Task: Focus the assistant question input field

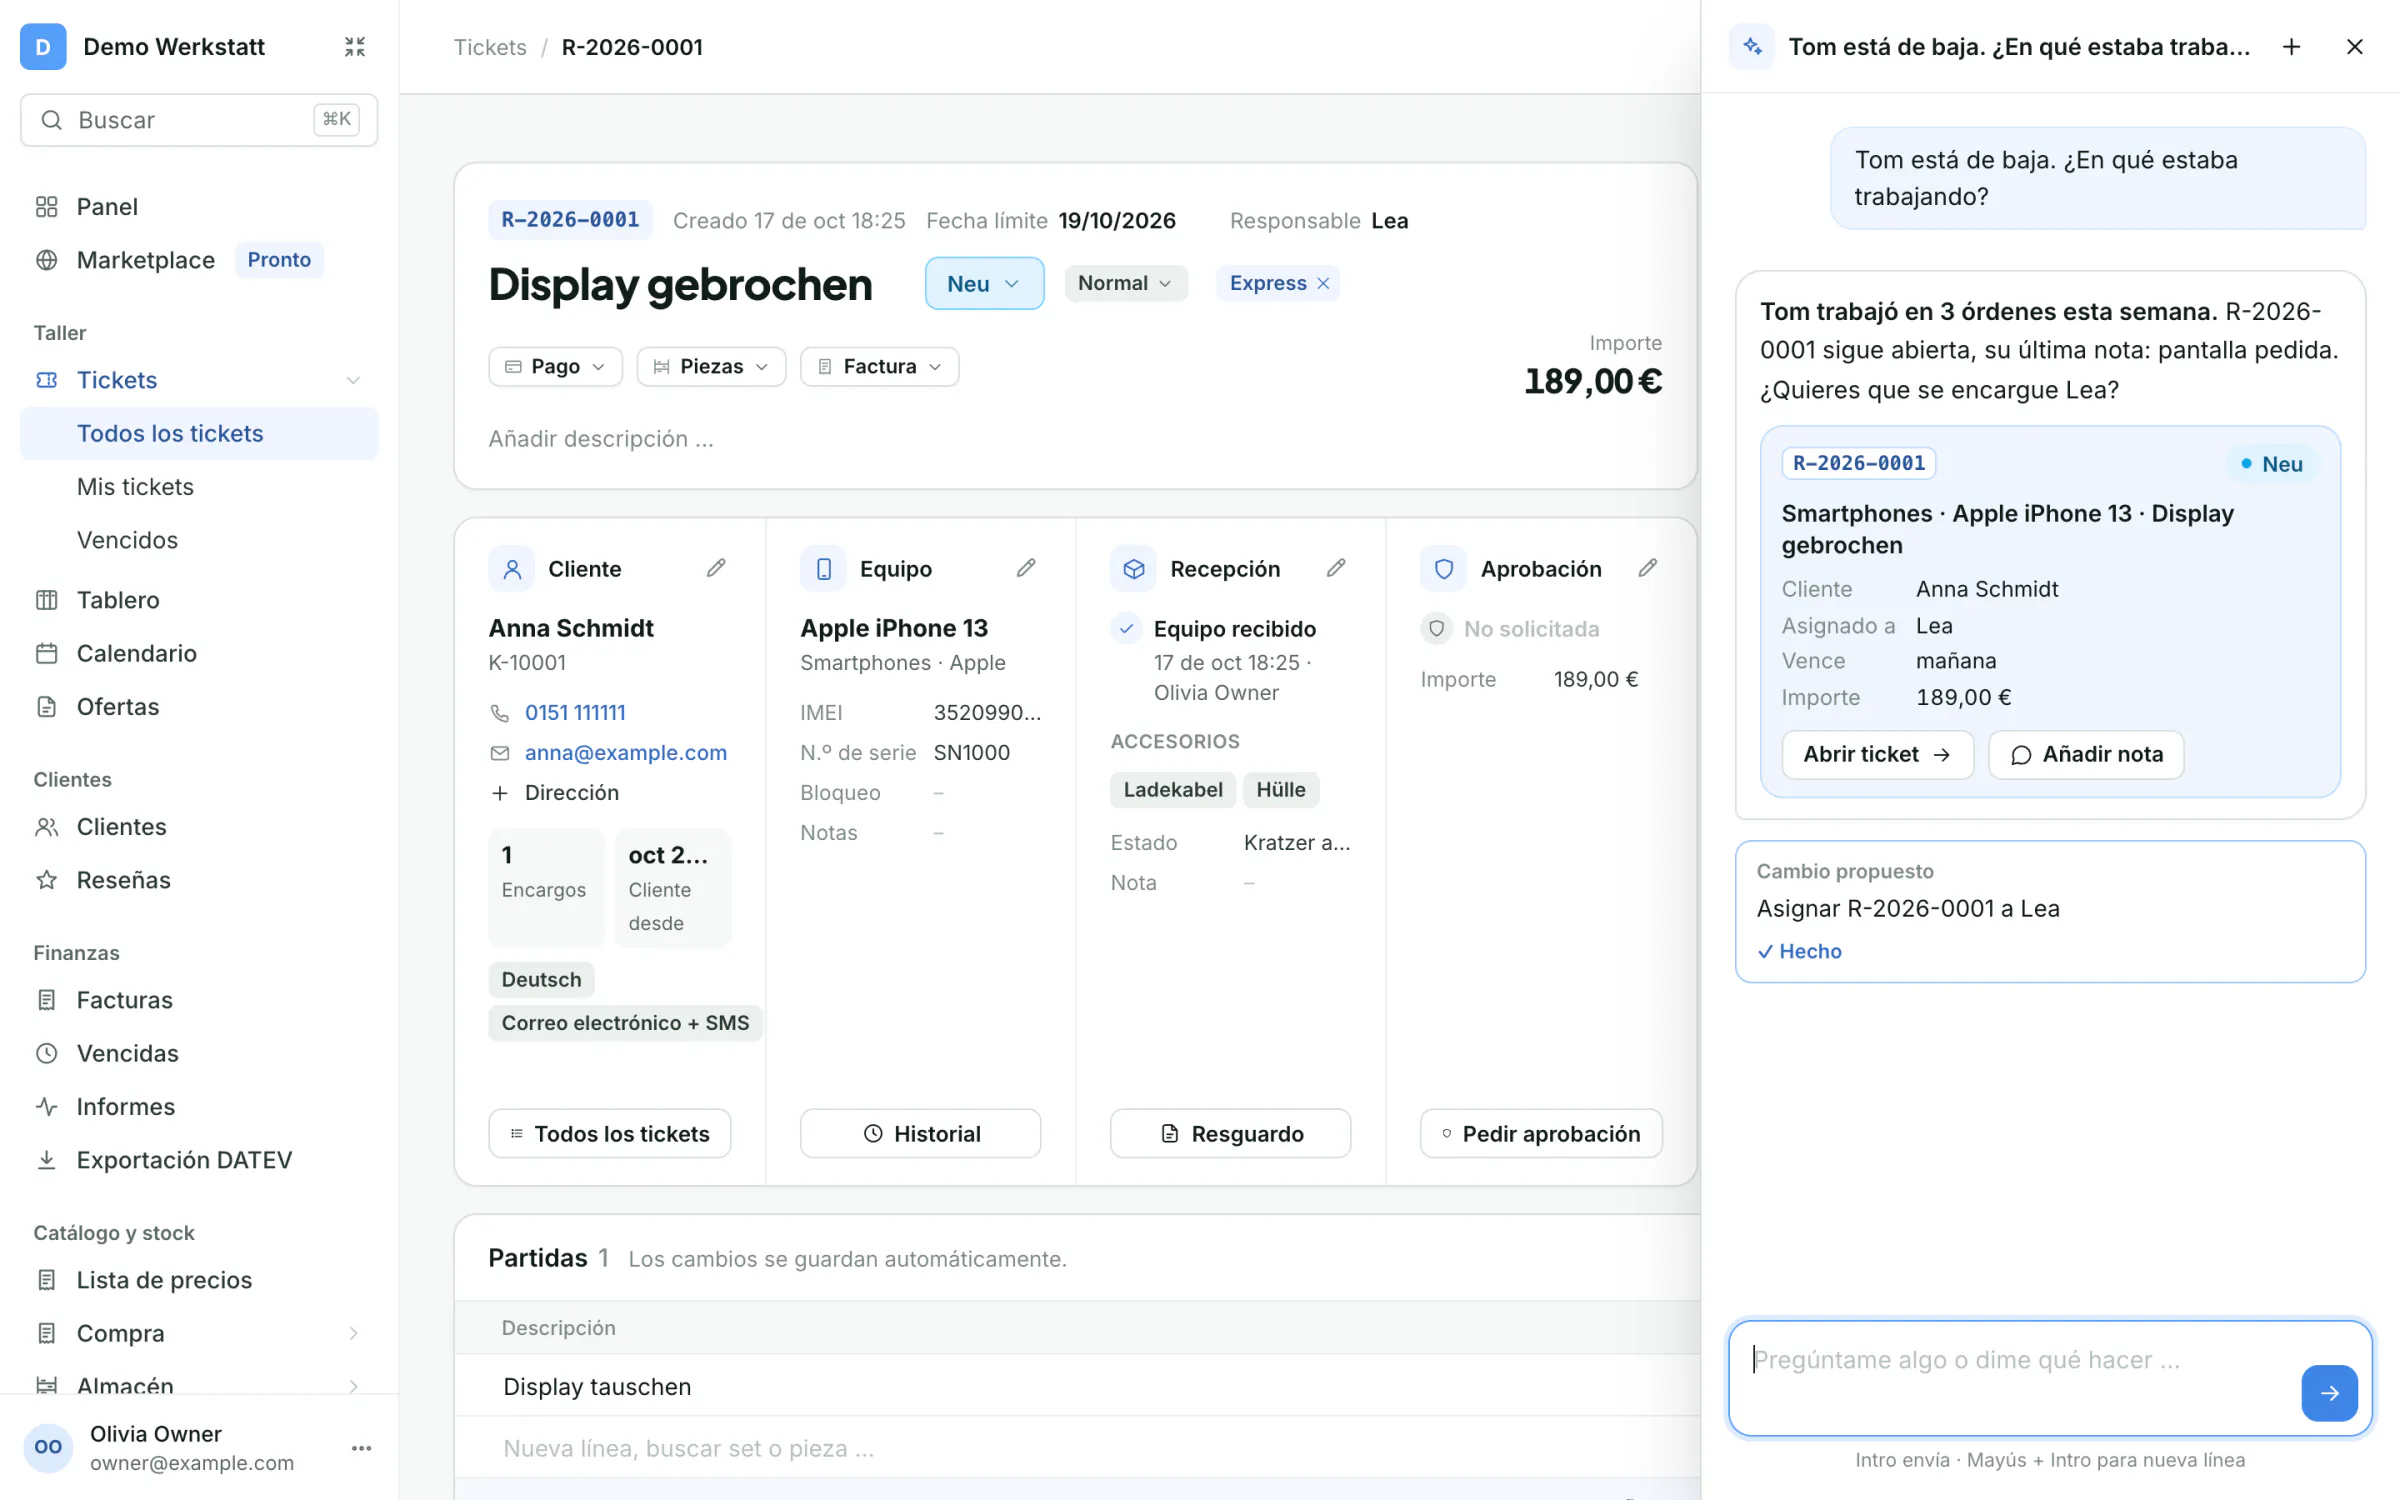Action: pyautogui.click(x=2020, y=1378)
